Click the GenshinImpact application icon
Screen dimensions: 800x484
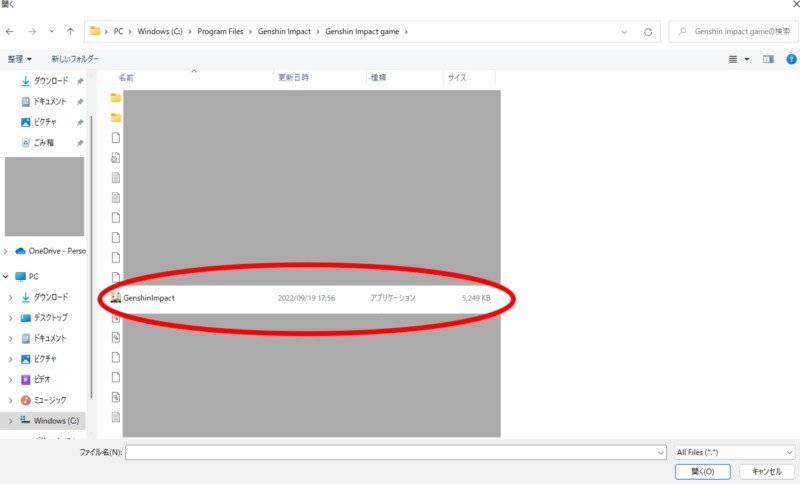coord(116,298)
